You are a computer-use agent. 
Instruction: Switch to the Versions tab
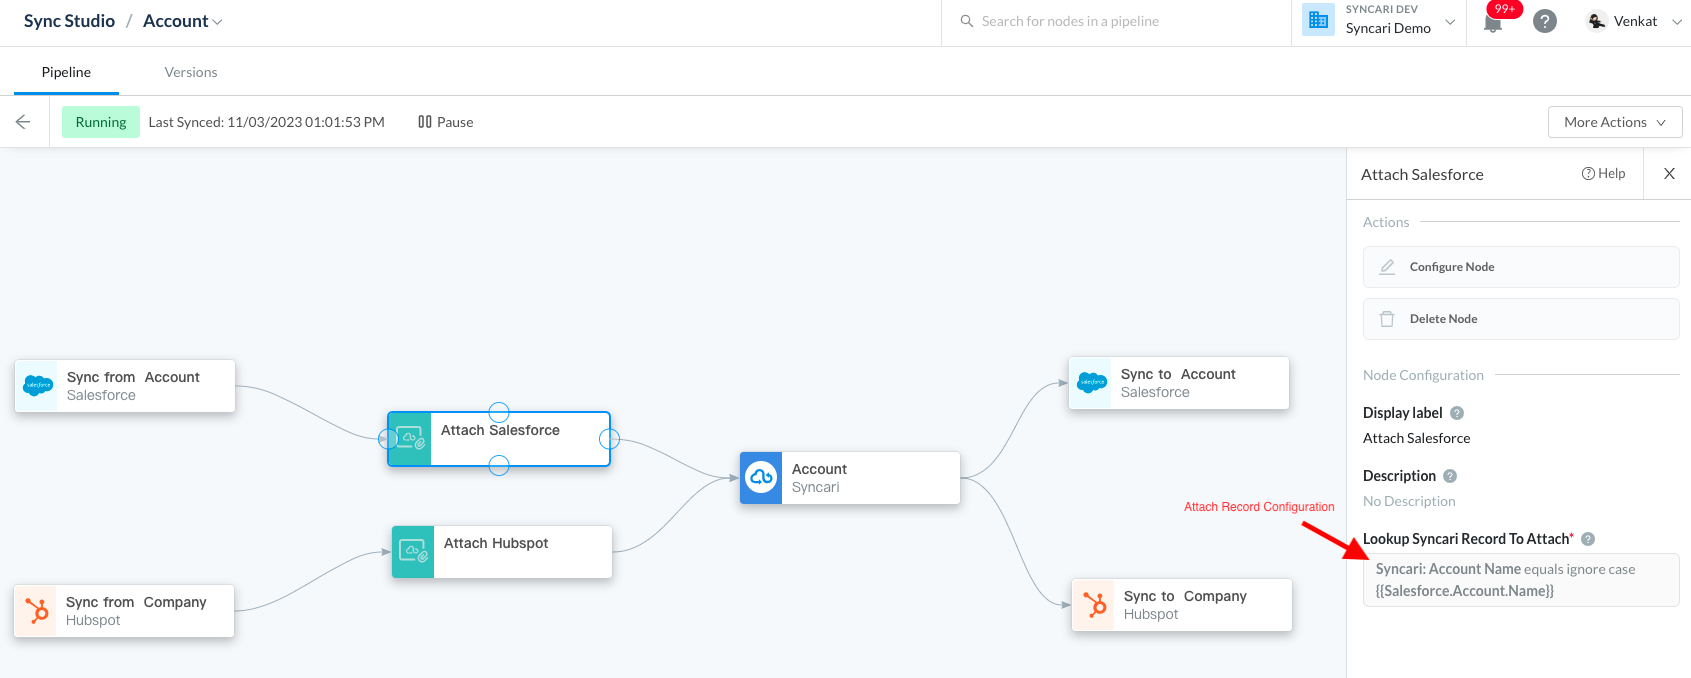coord(191,72)
